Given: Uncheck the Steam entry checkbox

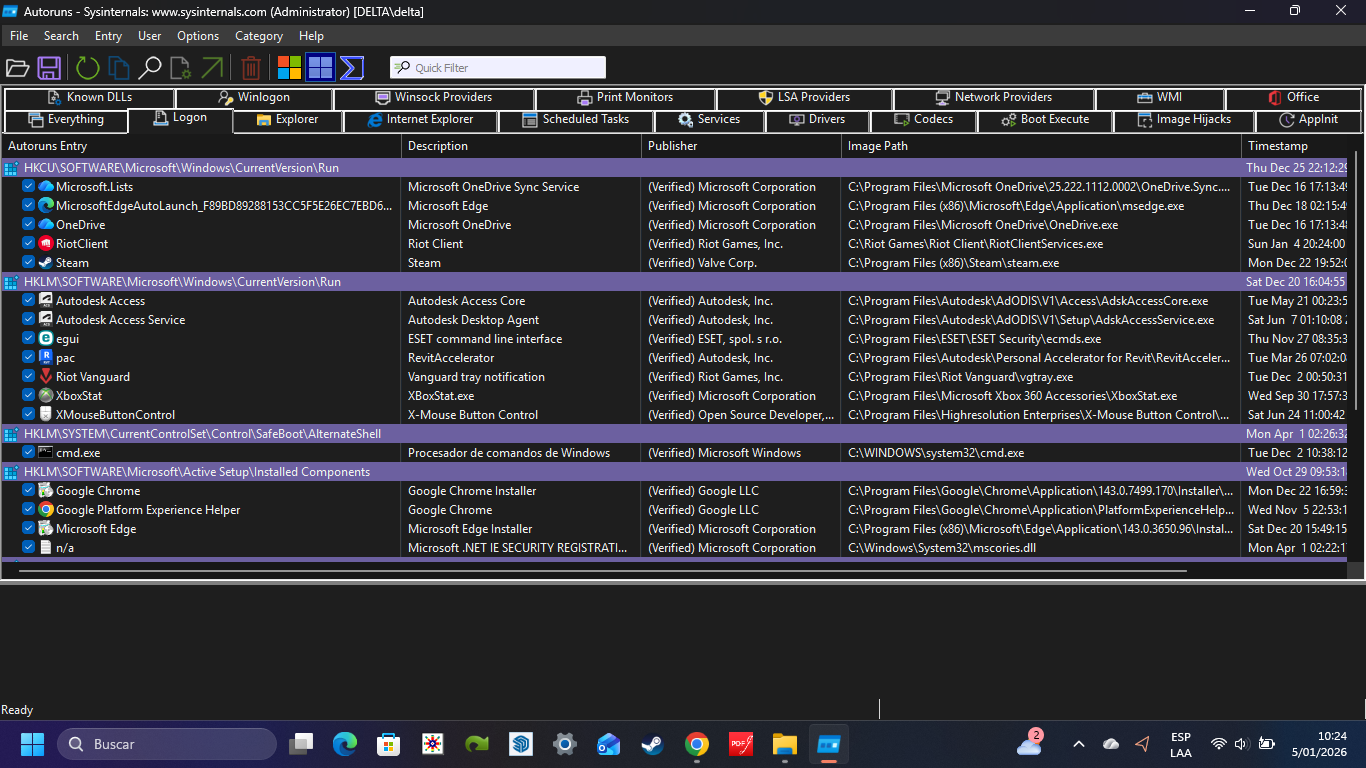Looking at the screenshot, I should [29, 263].
